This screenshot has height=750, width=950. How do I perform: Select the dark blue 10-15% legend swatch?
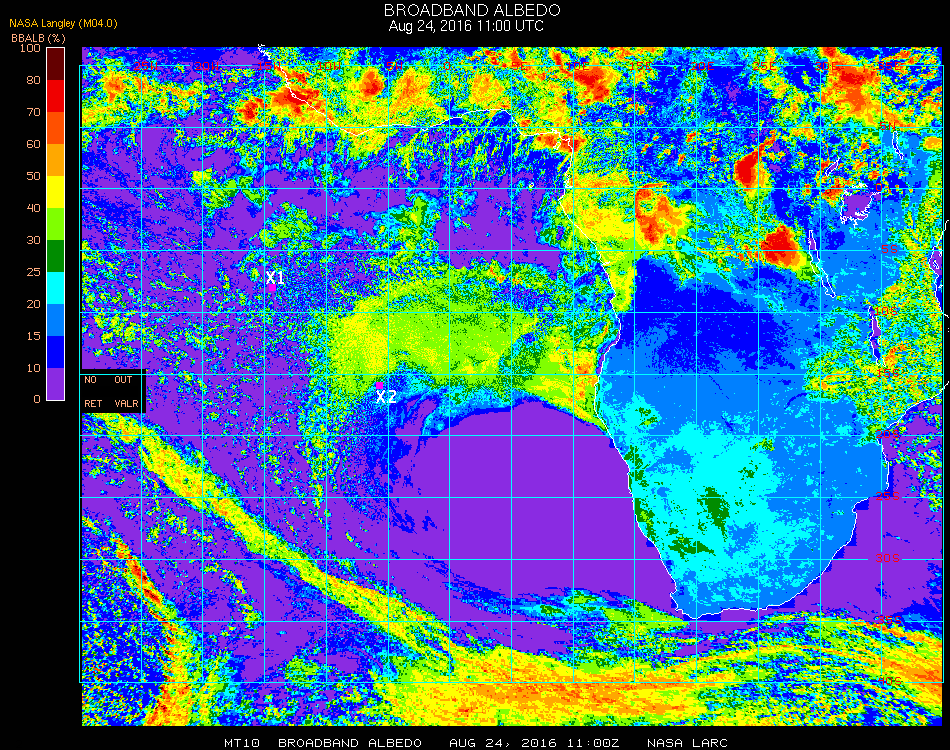point(56,352)
